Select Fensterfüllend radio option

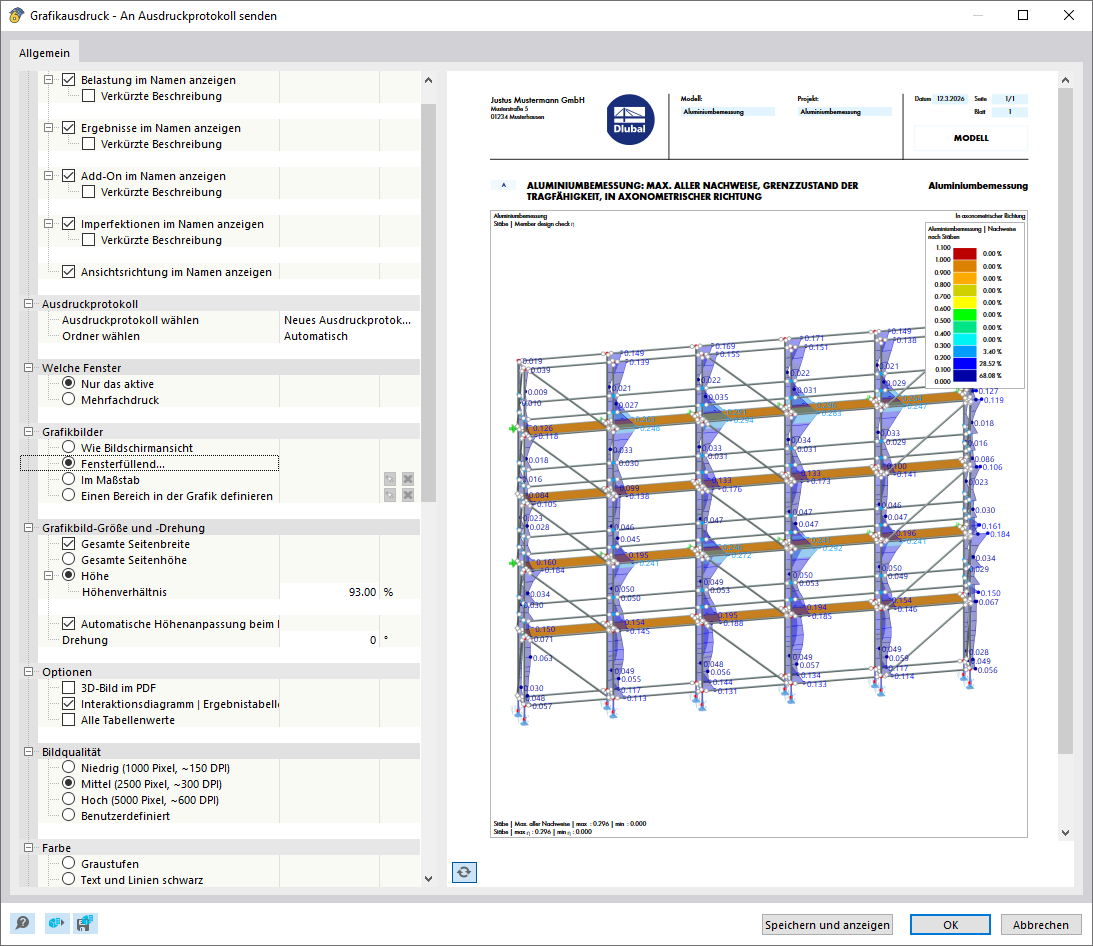pos(68,464)
